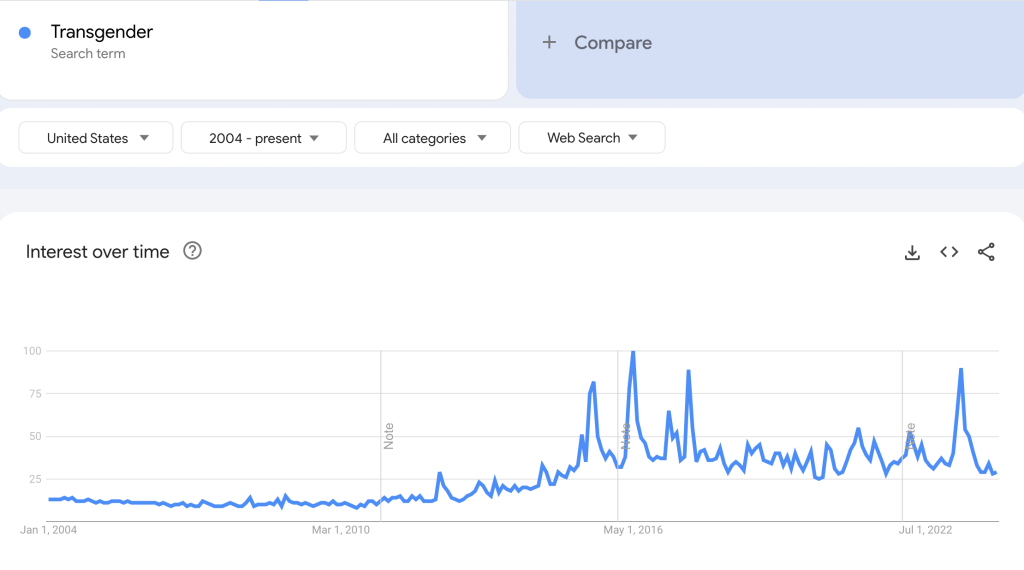The image size is (1024, 570).
Task: Click the Interest over time heading
Action: tap(98, 252)
